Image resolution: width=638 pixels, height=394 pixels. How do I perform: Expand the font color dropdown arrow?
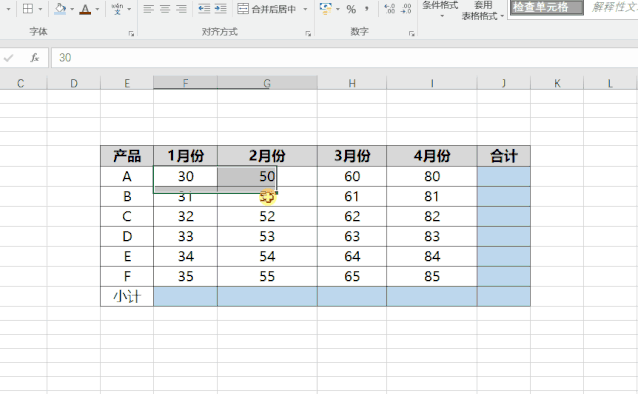pyautogui.click(x=97, y=9)
